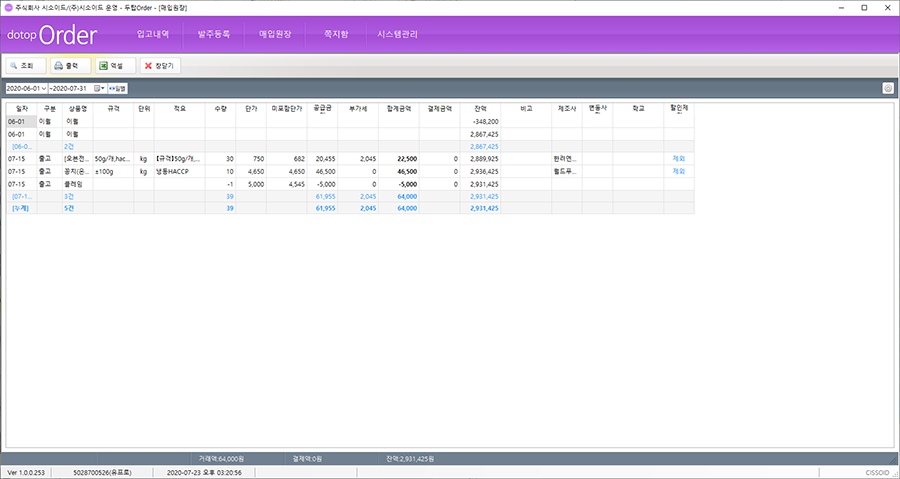Click the first 제외 link in 할인제 column
This screenshot has height=479, width=900.
[x=679, y=159]
